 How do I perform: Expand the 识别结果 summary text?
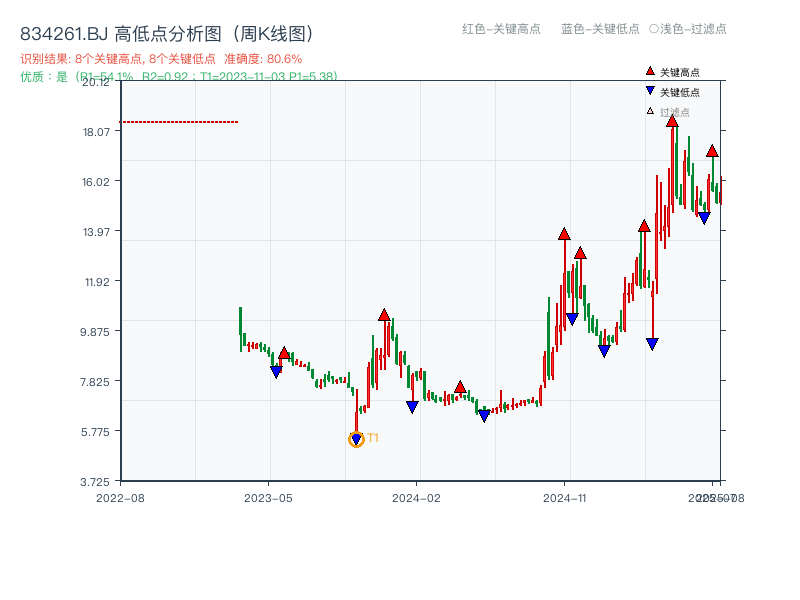[120, 58]
